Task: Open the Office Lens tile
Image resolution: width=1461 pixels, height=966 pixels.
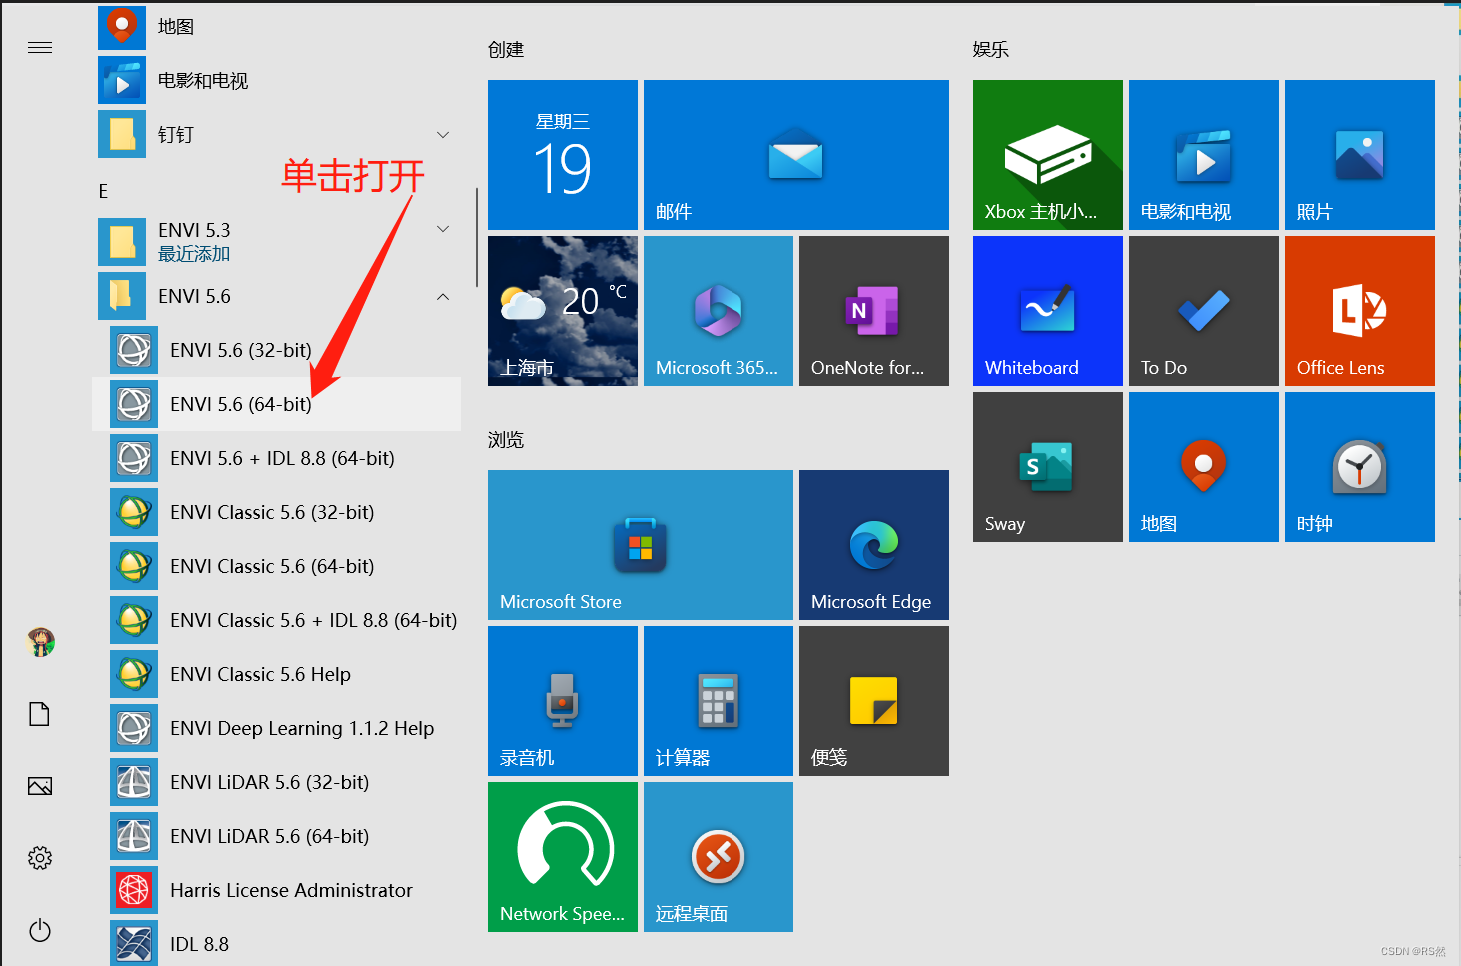Action: (1360, 311)
